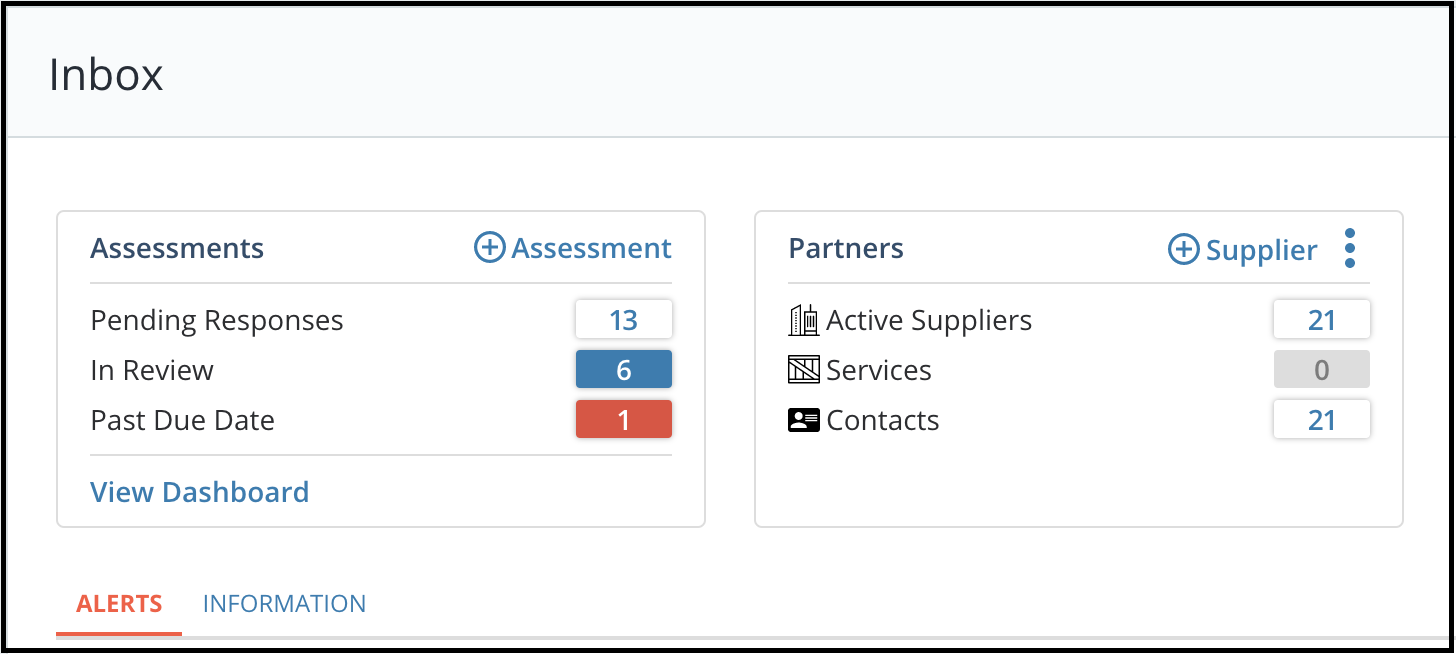
Task: Switch to the INFORMATION tab
Action: (284, 604)
